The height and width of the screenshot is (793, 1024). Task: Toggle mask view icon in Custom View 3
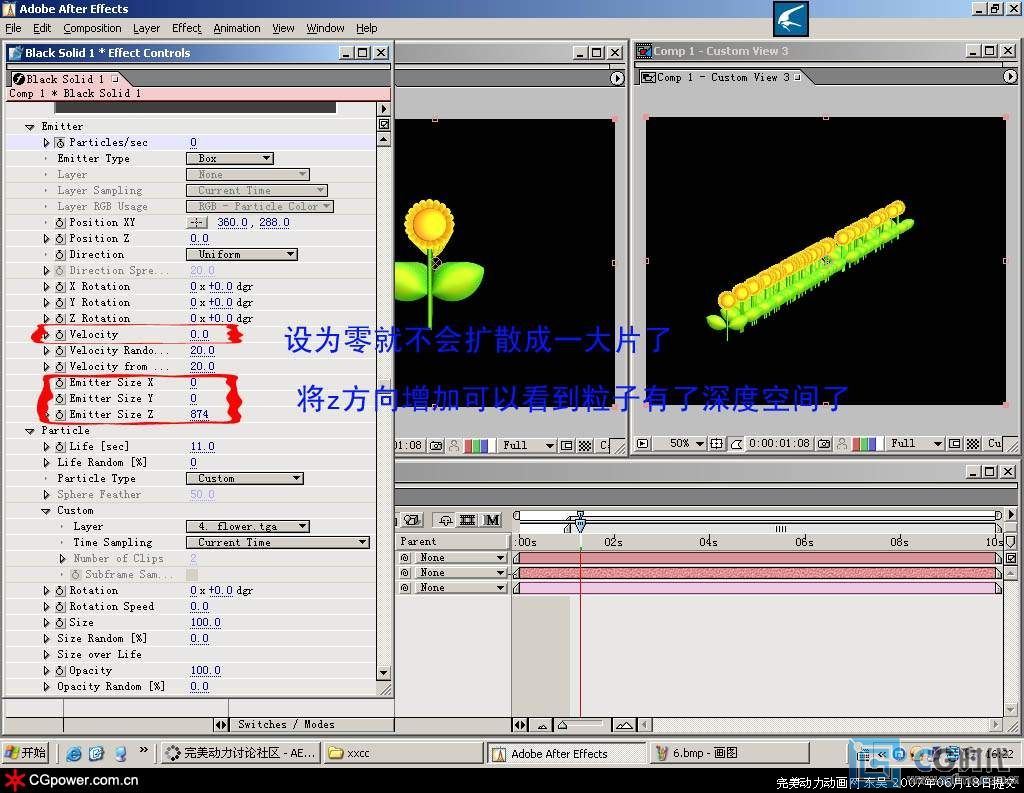(736, 444)
